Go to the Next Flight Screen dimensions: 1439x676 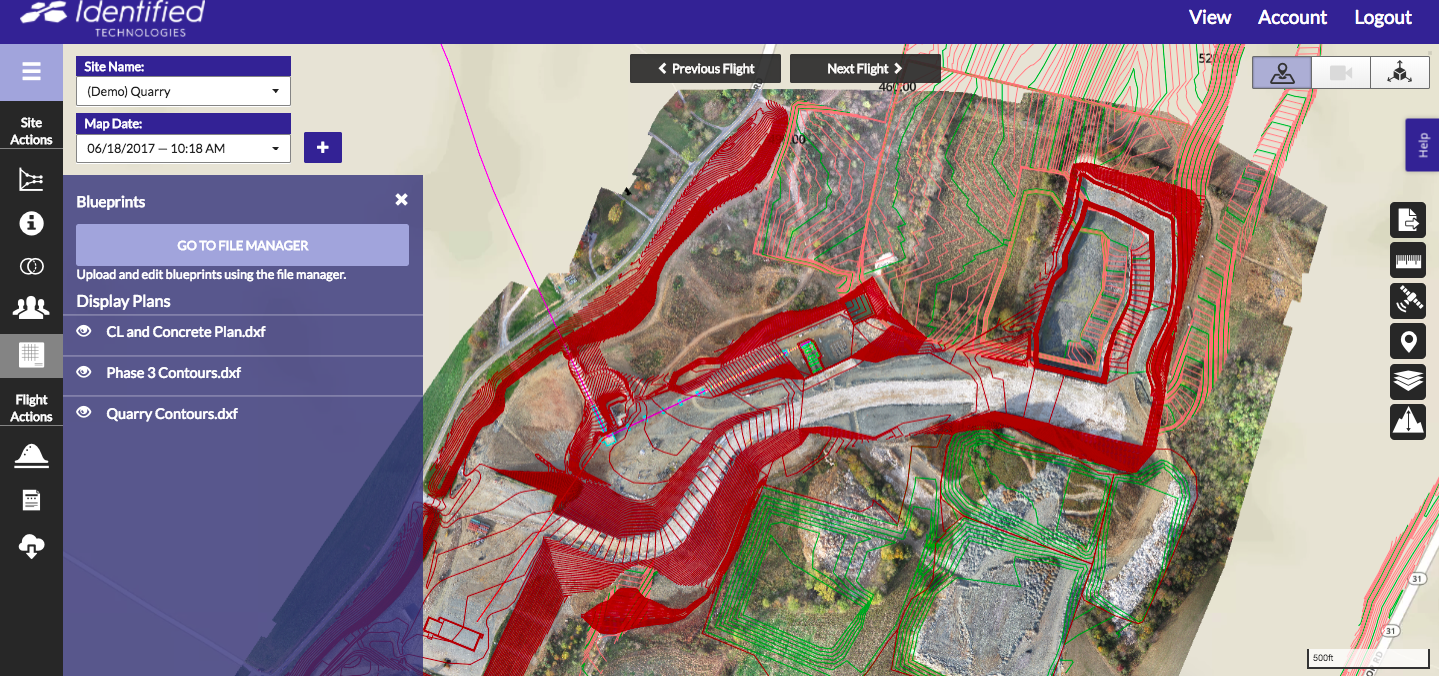tap(864, 69)
